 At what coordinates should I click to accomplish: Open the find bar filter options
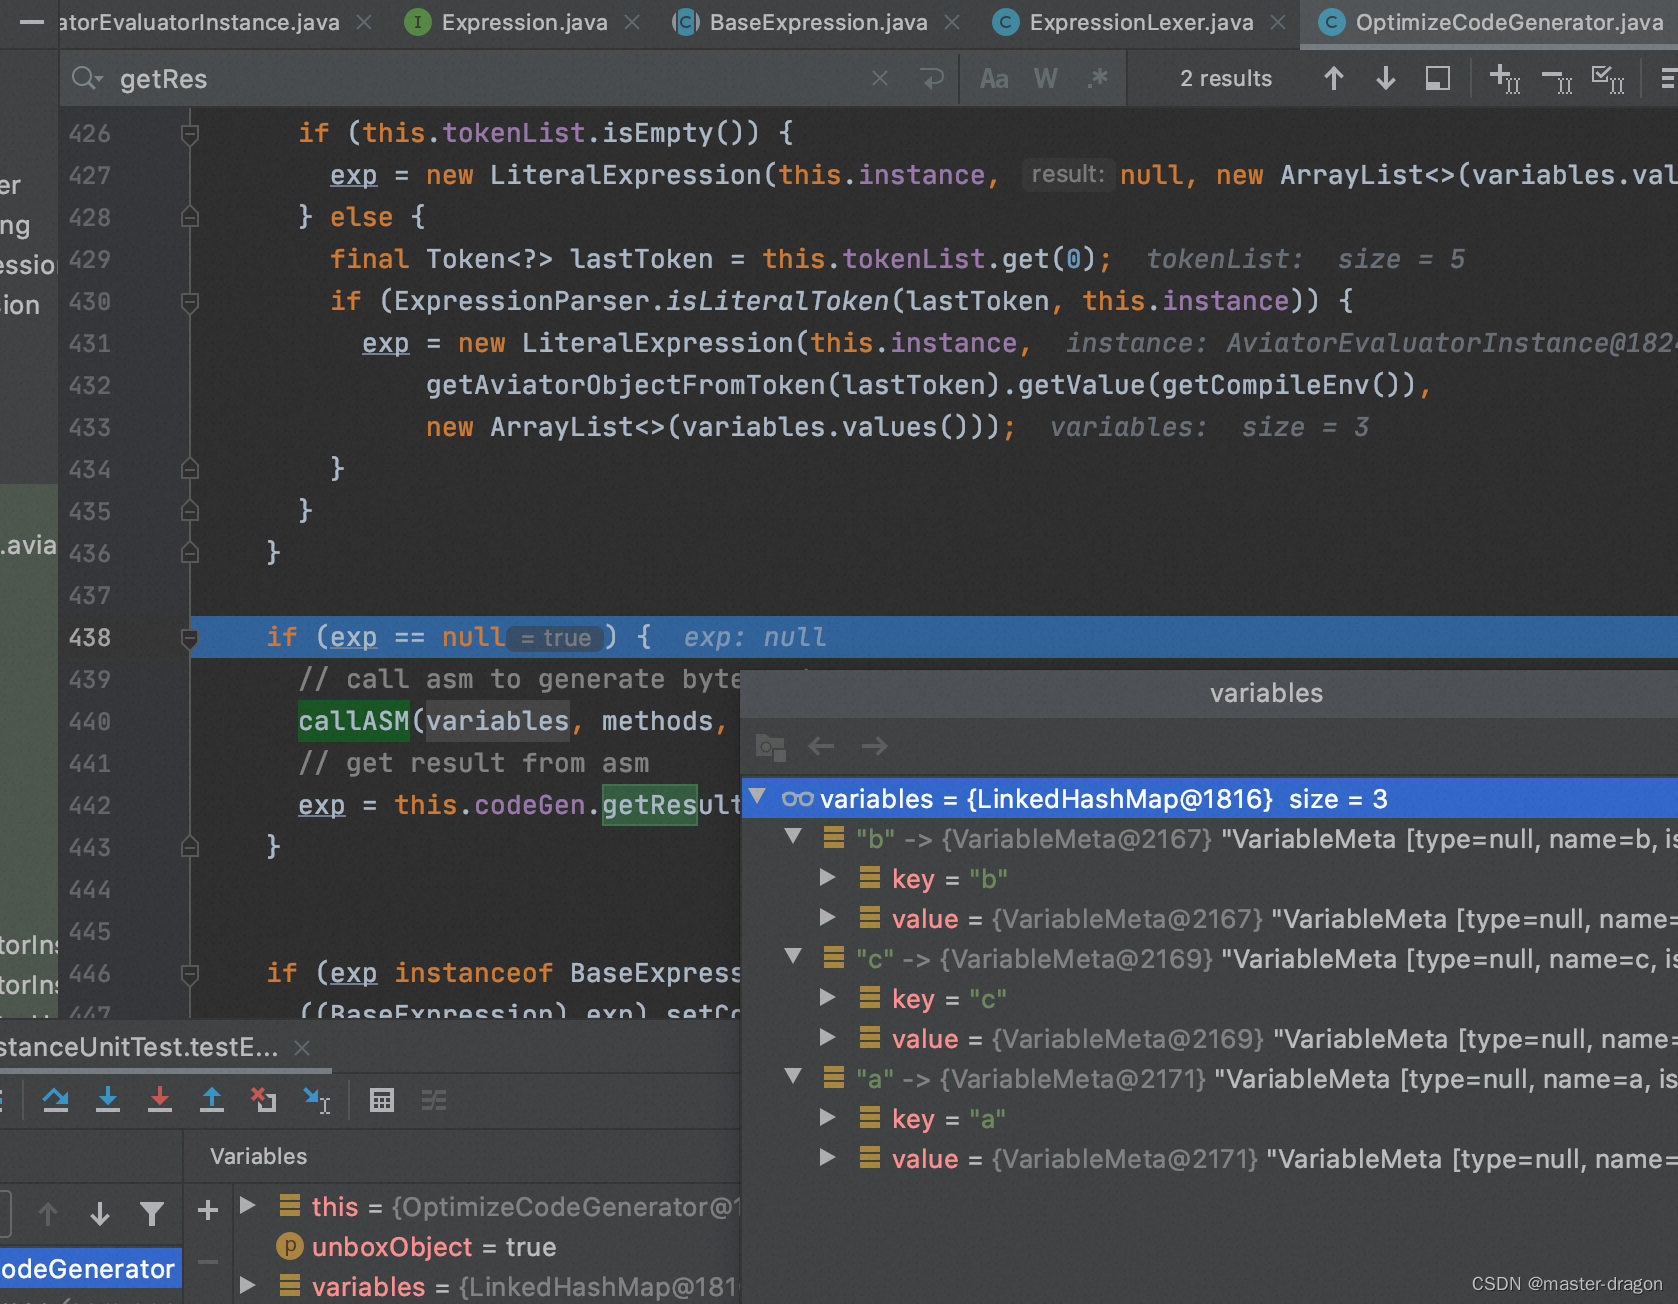[x=1668, y=78]
